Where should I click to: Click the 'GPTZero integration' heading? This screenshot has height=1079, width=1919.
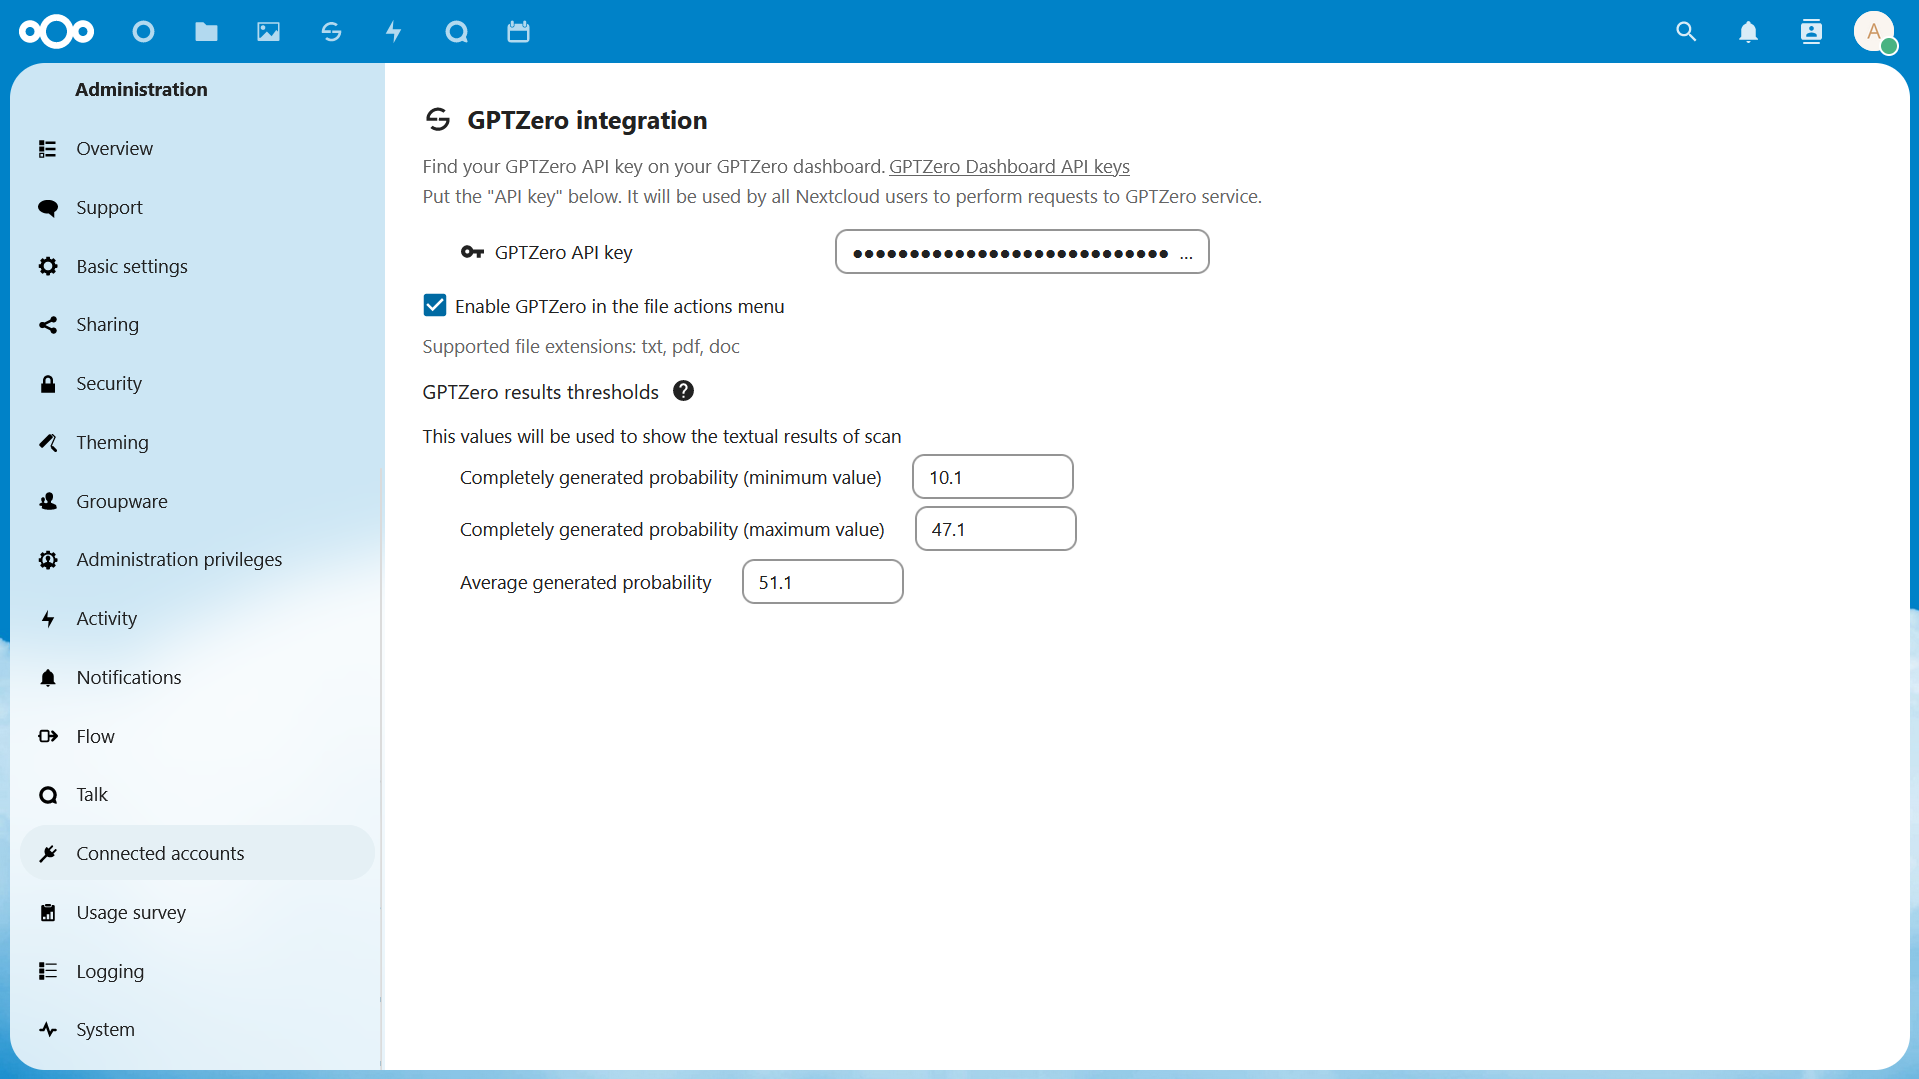[x=587, y=120]
